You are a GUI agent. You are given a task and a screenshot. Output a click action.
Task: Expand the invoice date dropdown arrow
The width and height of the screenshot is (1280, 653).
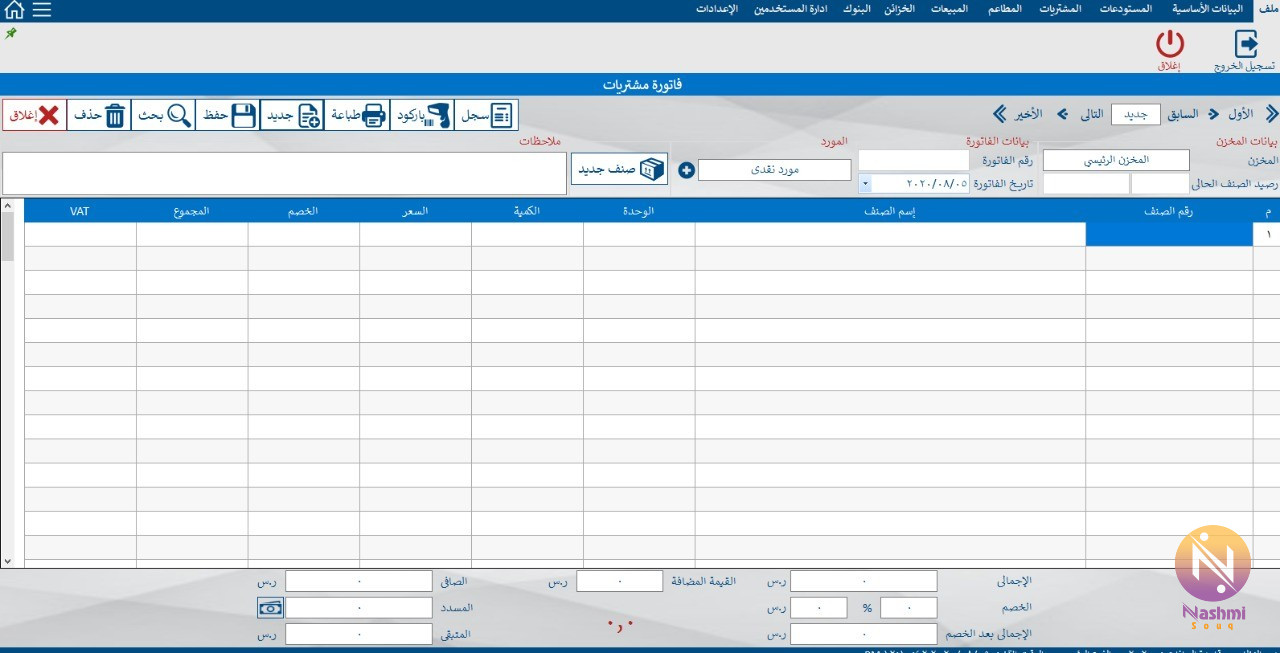pyautogui.click(x=864, y=184)
